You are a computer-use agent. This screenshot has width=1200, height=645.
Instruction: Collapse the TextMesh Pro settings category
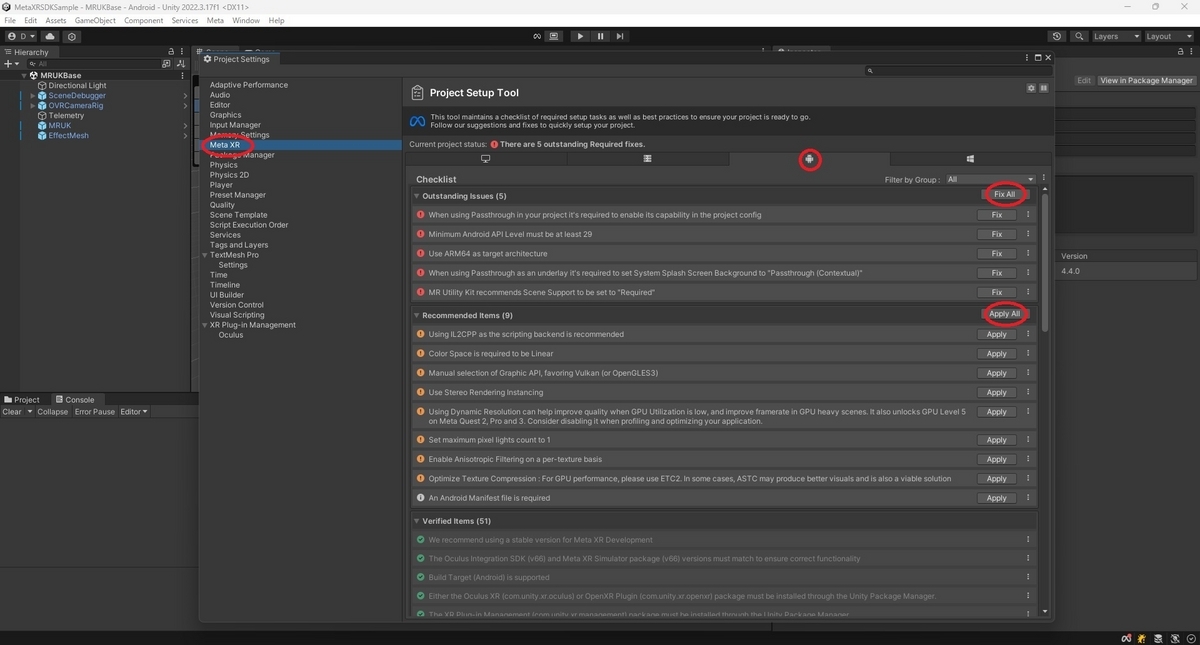point(205,255)
